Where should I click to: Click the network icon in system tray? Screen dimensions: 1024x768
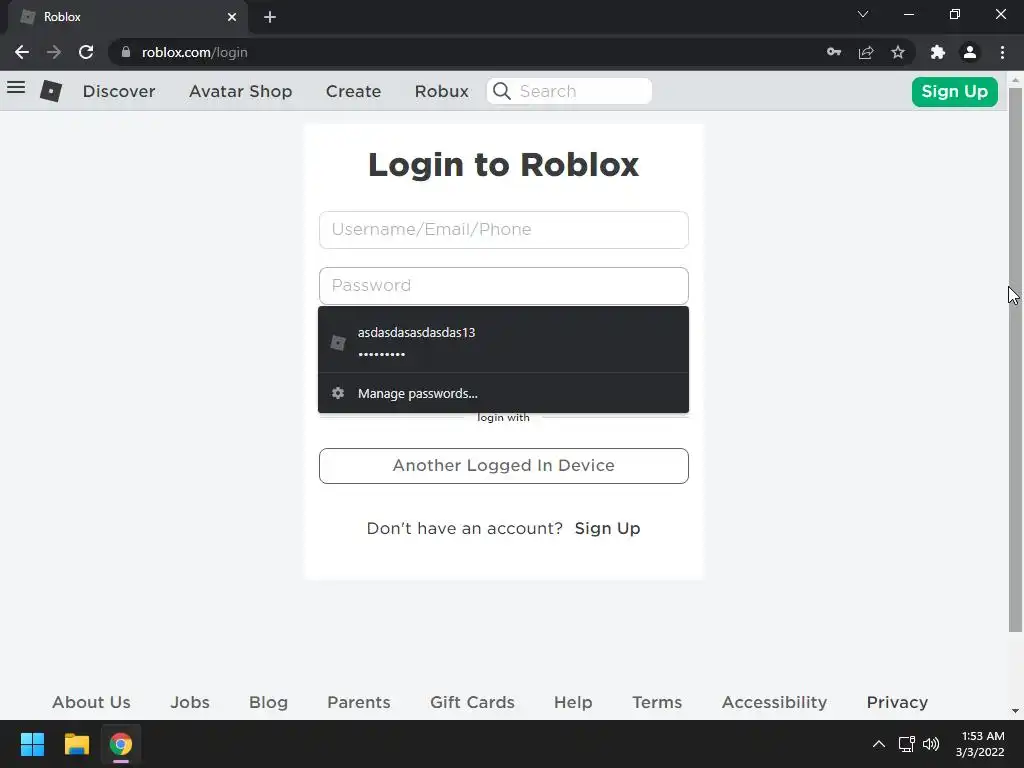tap(906, 744)
